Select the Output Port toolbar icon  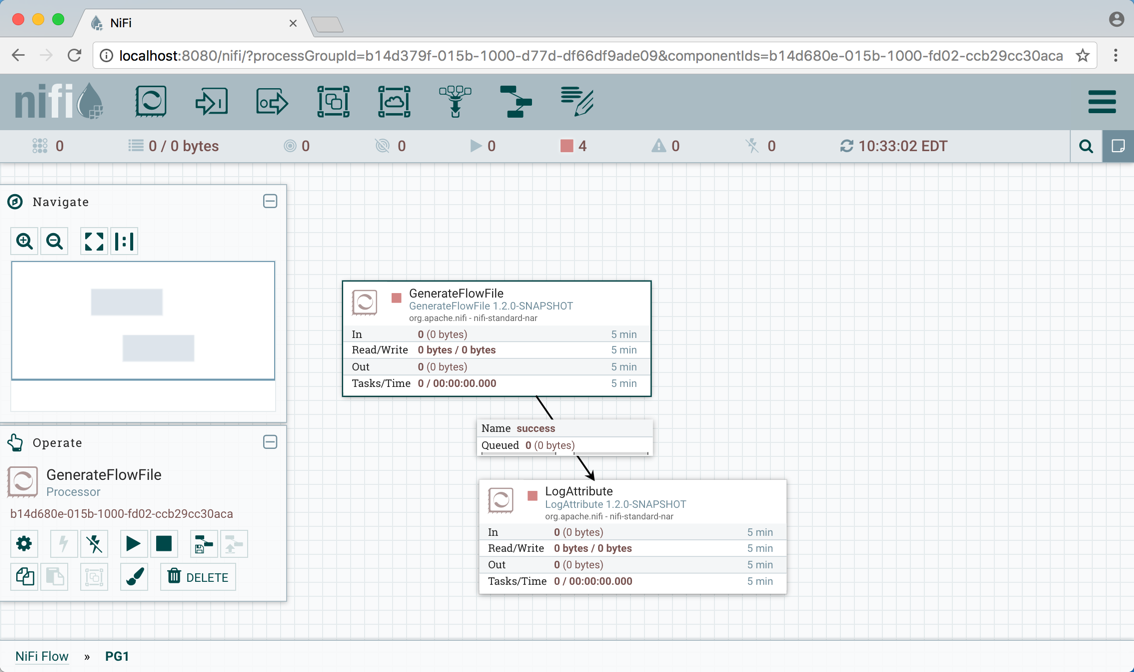pyautogui.click(x=272, y=101)
